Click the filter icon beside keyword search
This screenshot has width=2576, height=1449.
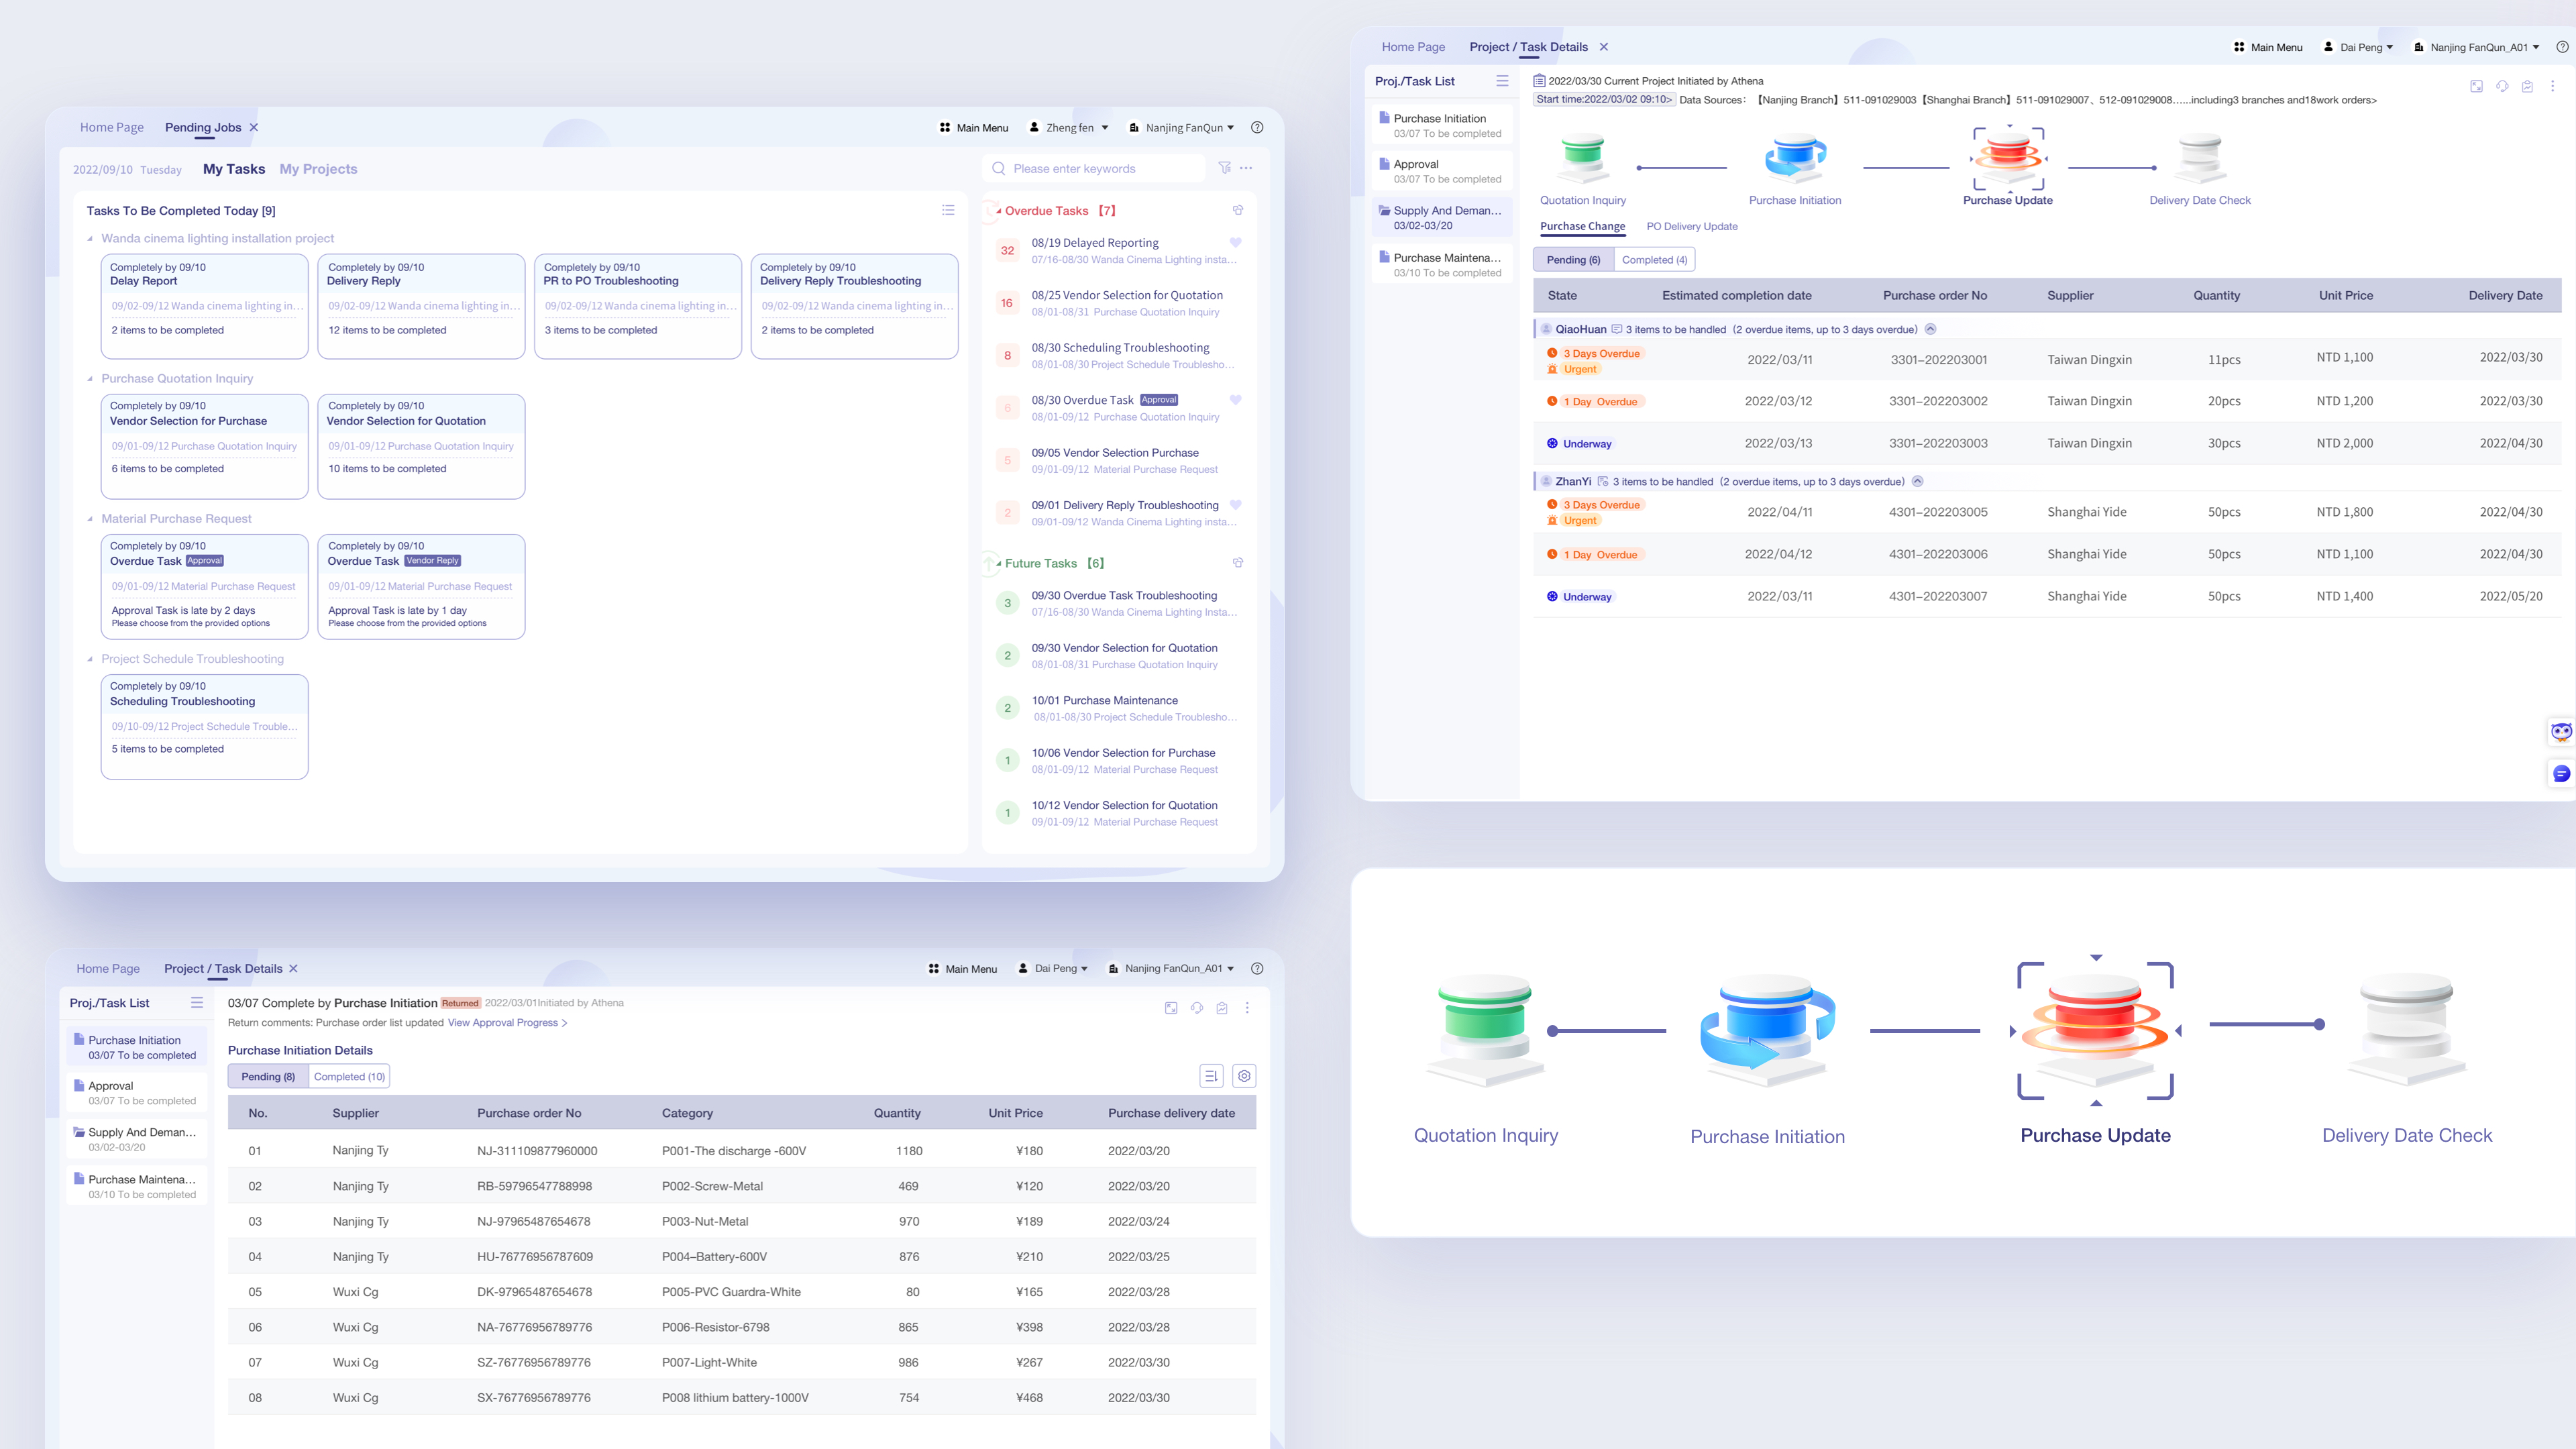click(1224, 168)
